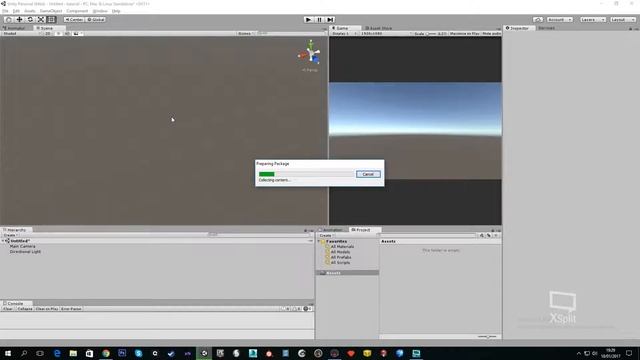Toggle the Global handle rotation button
This screenshot has width=640, height=360.
[96, 20]
